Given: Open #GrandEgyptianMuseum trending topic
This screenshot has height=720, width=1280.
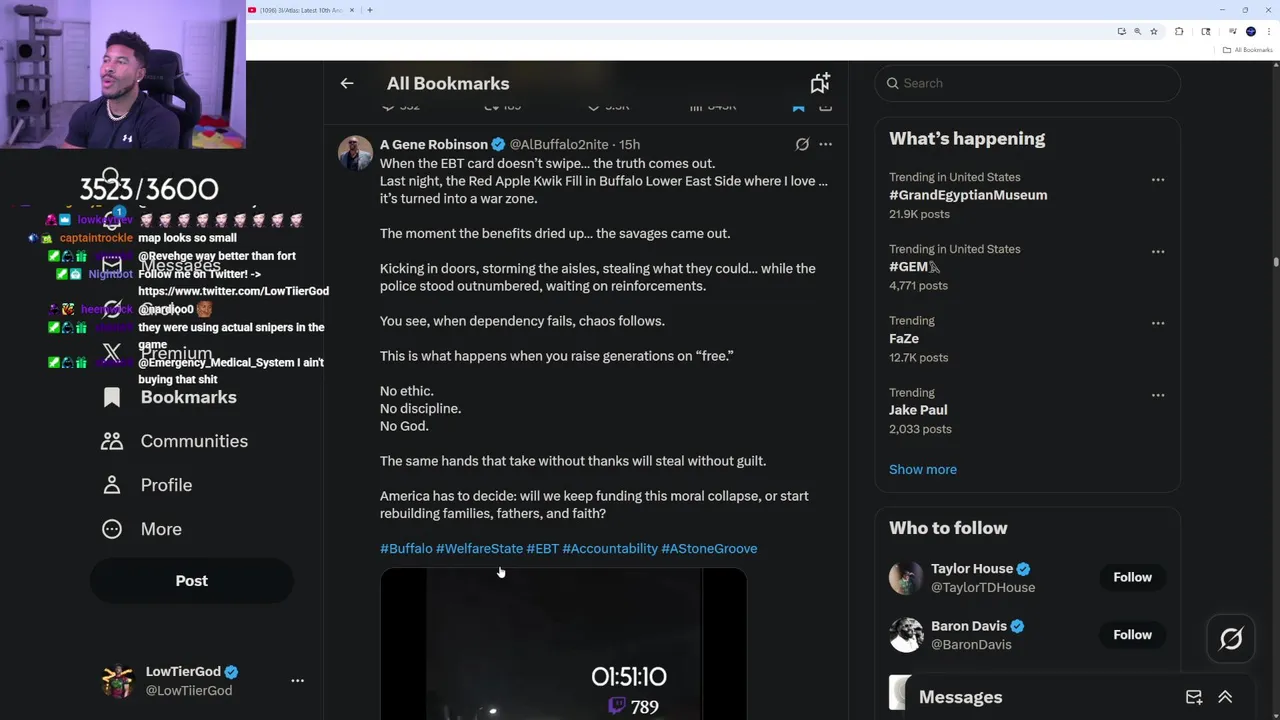Looking at the screenshot, I should click(968, 195).
